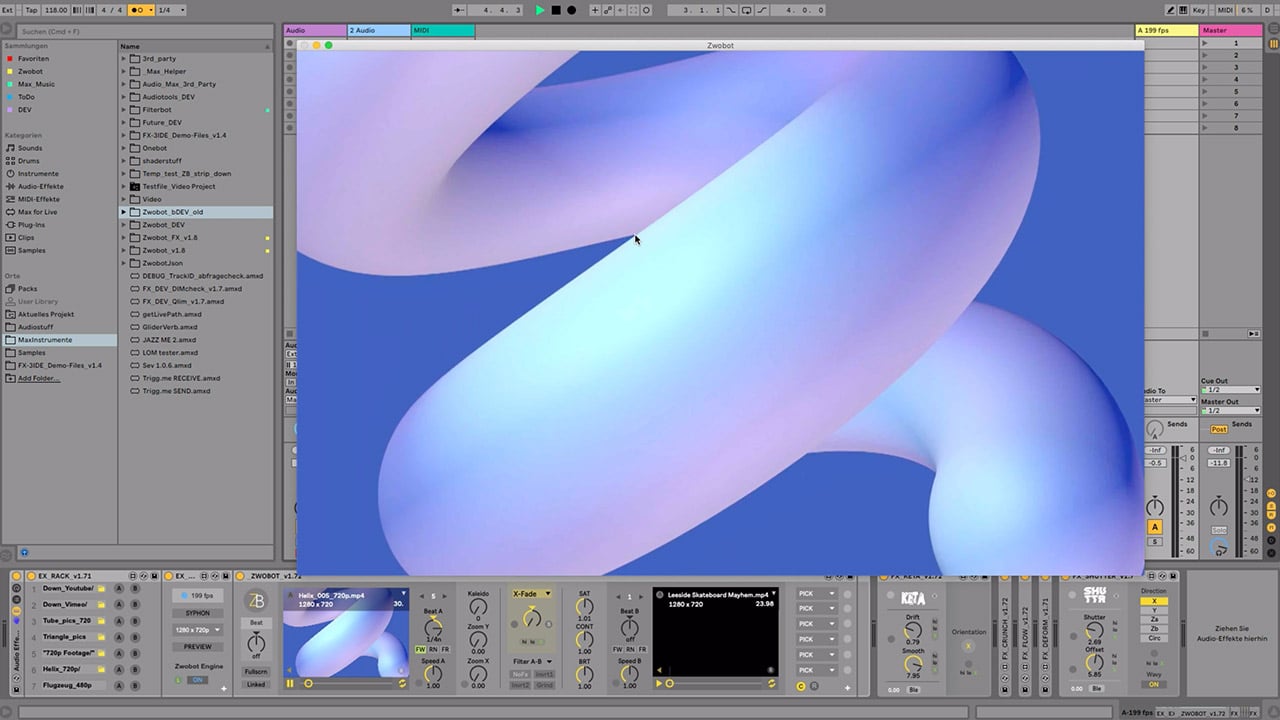
Task: Select the MIDI track header tab
Action: point(442,31)
